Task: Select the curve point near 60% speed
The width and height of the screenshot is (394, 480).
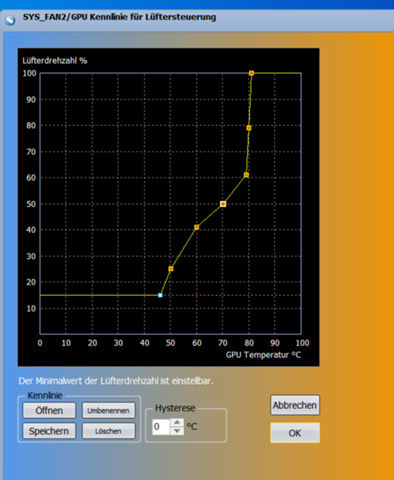Action: pos(246,175)
